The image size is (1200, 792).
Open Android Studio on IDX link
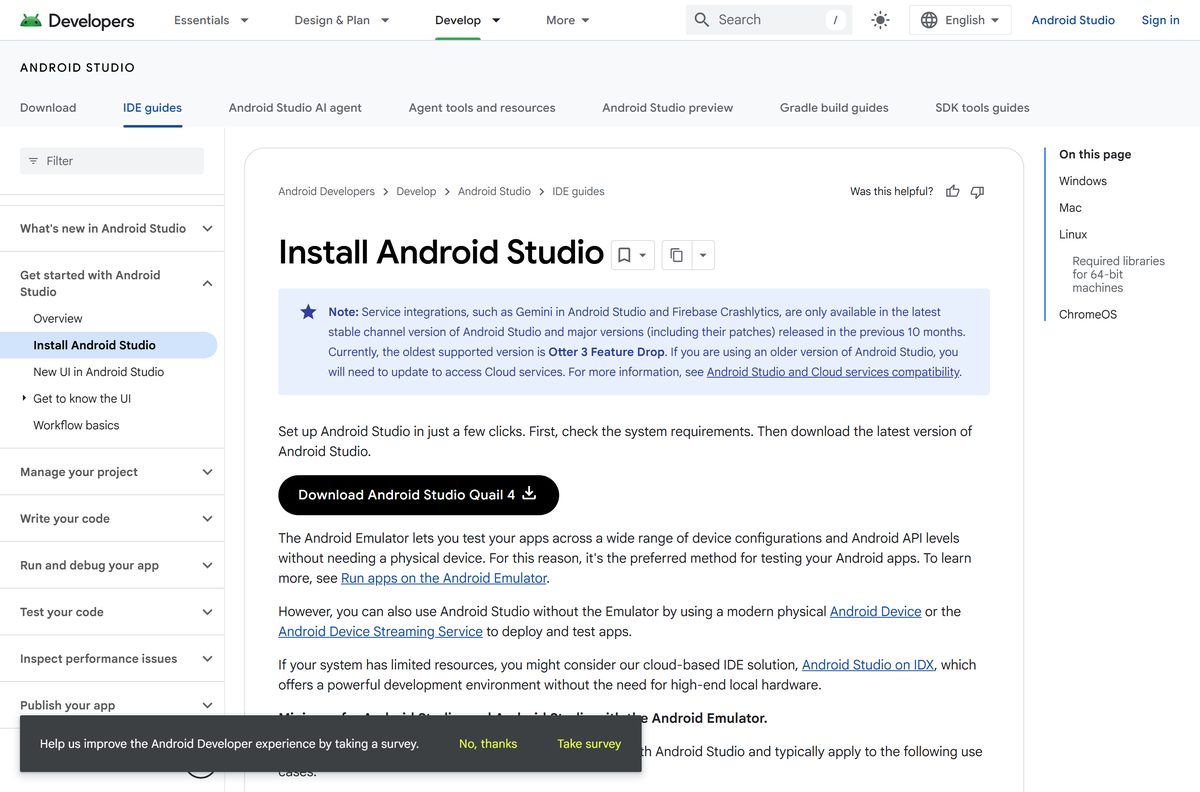pos(868,664)
